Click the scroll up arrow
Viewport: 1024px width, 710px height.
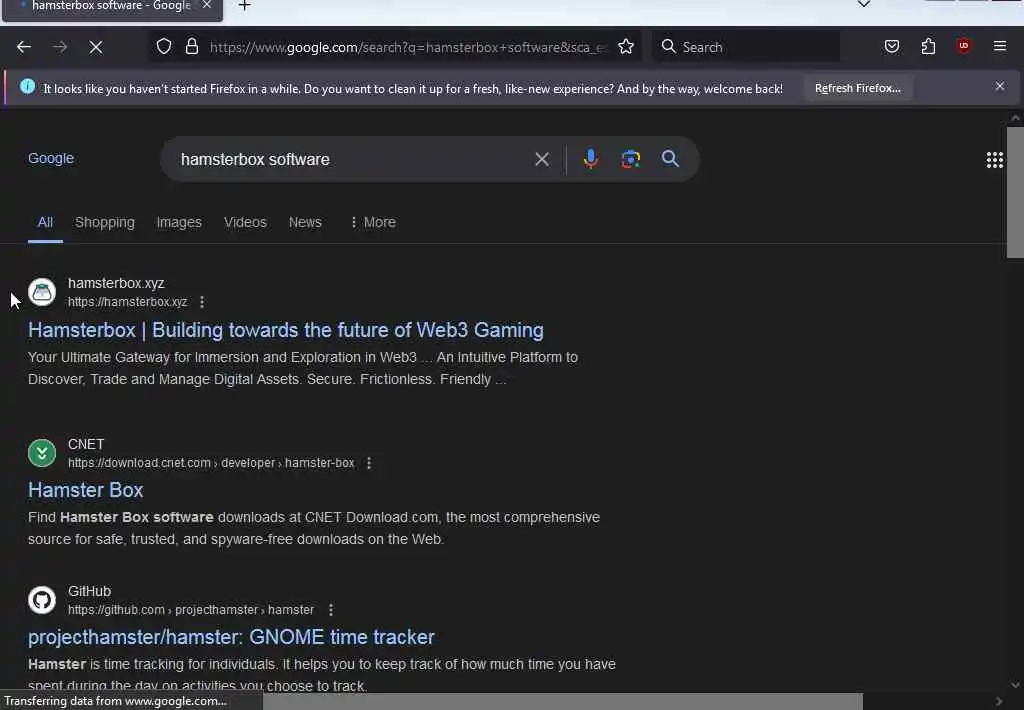[1015, 118]
